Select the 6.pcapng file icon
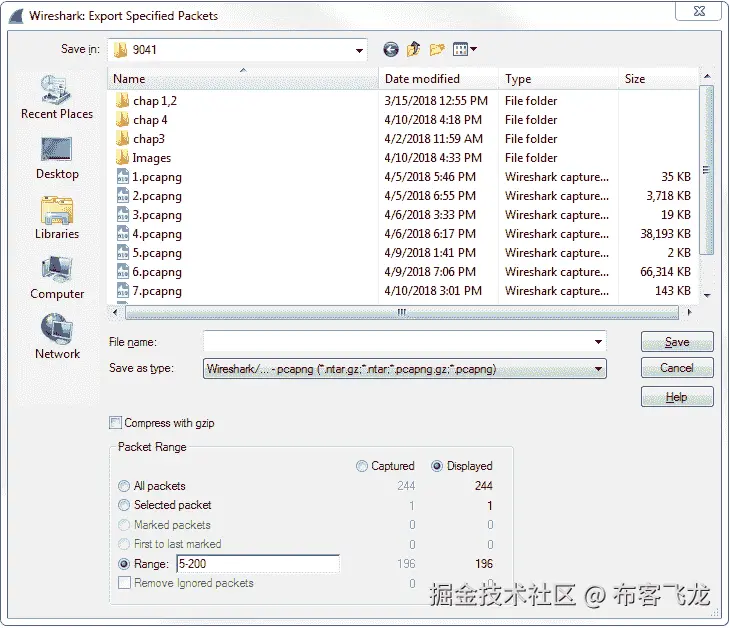 (122, 272)
